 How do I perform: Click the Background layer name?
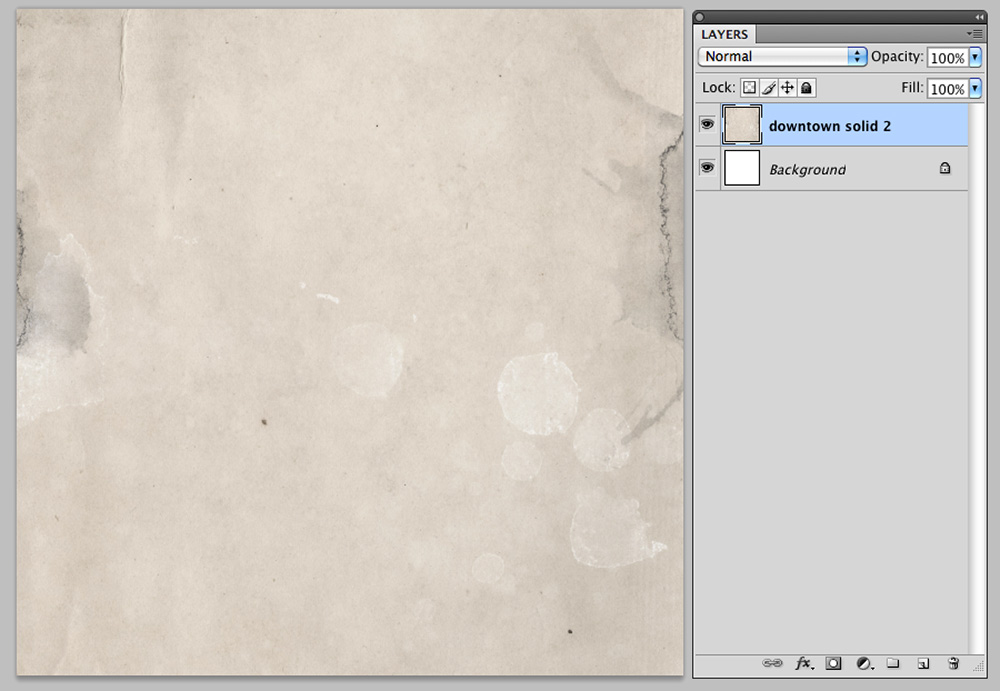[x=807, y=170]
